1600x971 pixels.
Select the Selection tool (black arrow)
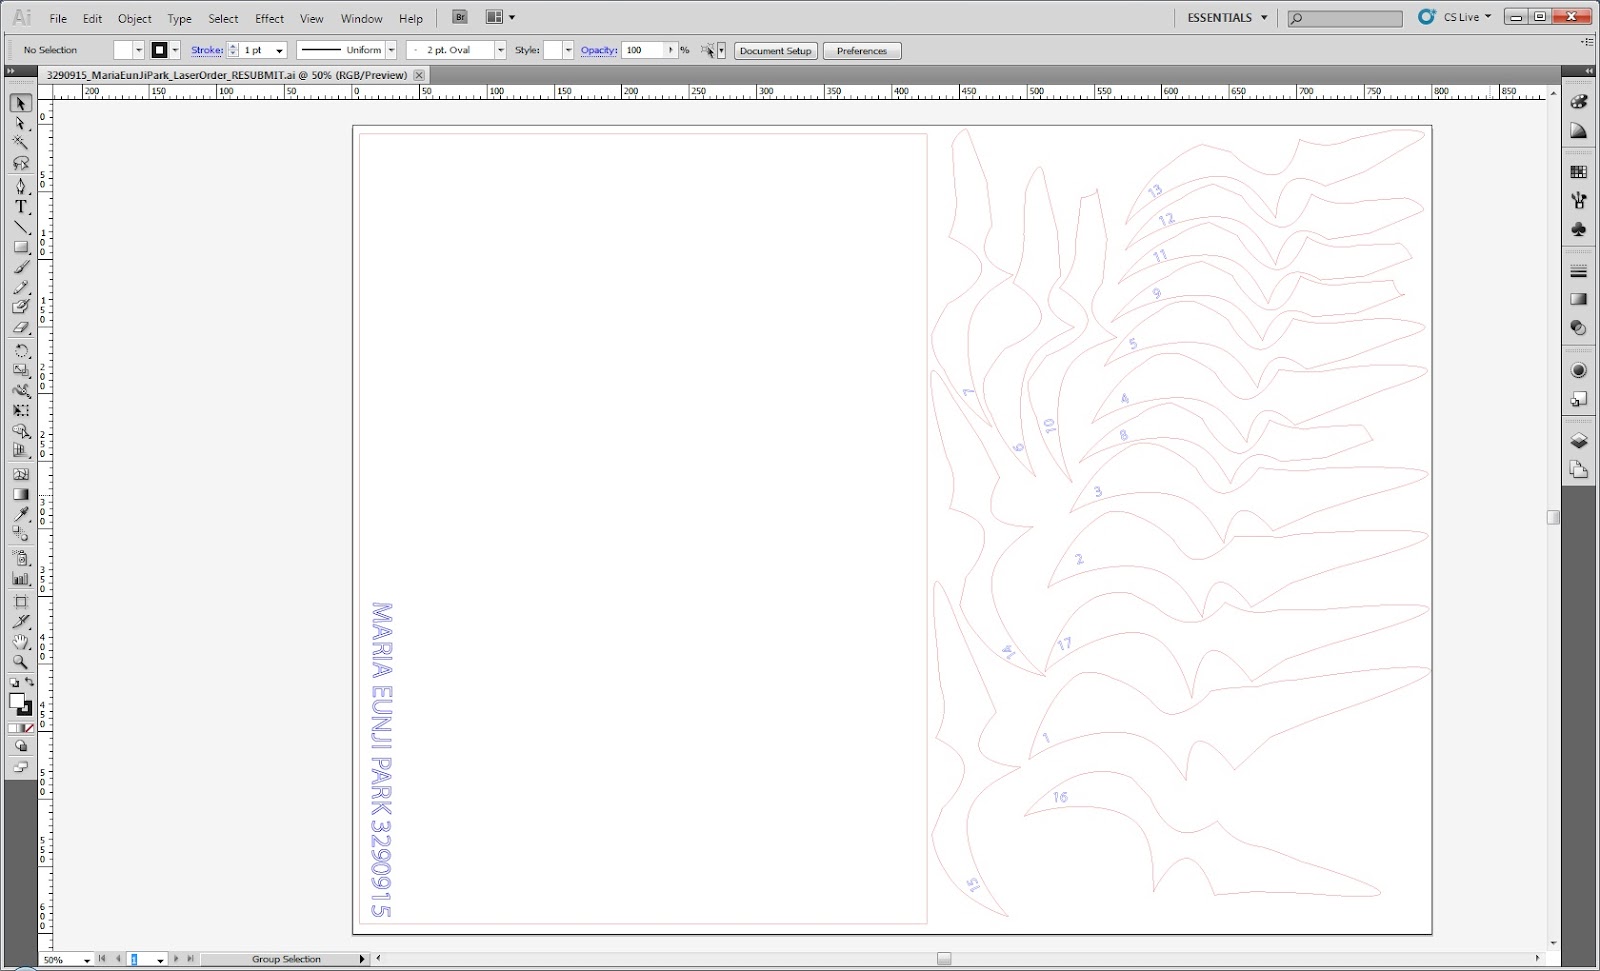20,104
